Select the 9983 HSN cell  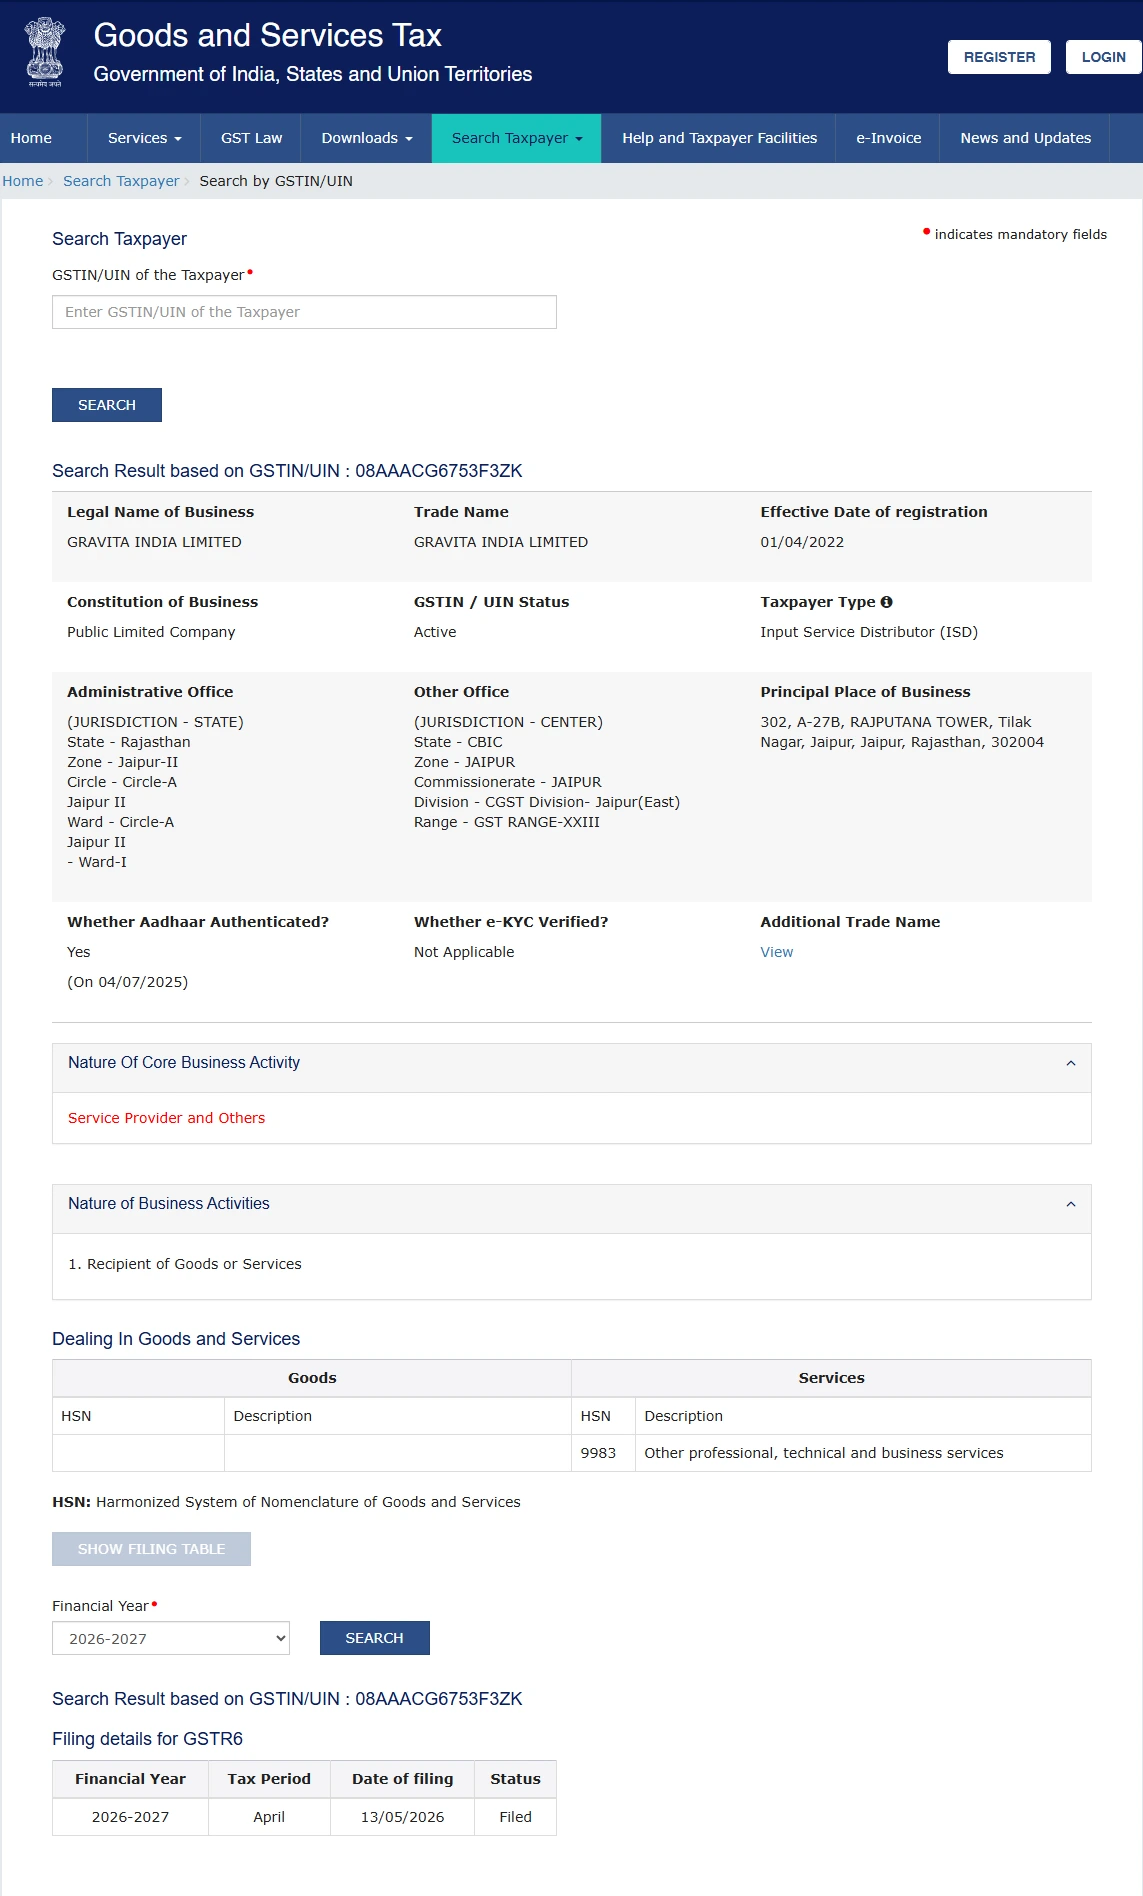[x=603, y=1453]
